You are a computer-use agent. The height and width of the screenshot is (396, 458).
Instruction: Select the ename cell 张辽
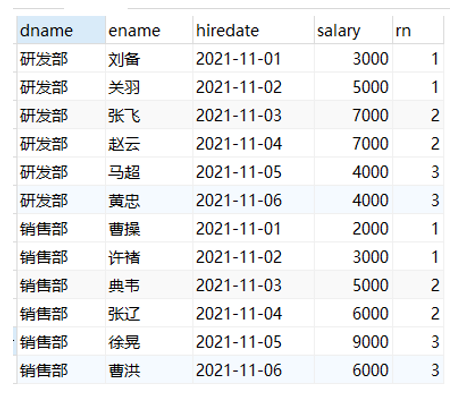(149, 314)
